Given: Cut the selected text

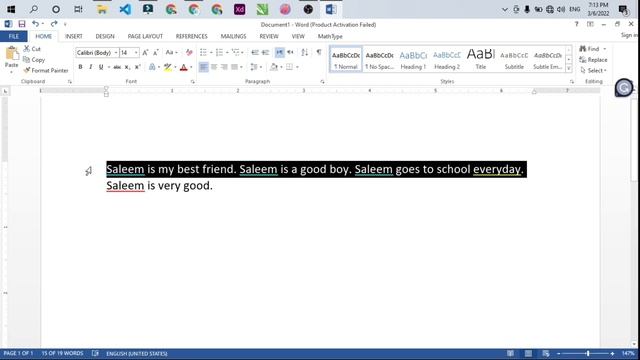Looking at the screenshot, I should pos(32,49).
